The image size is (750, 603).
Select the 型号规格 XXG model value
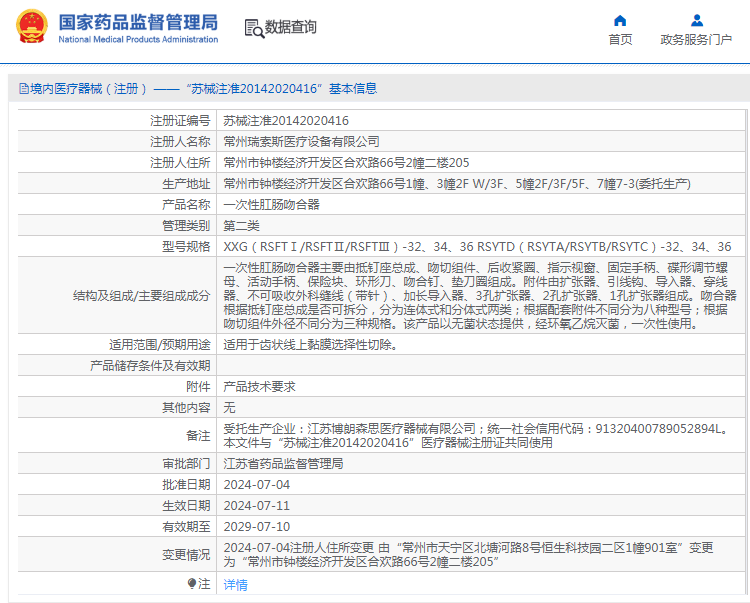pyautogui.click(x=477, y=247)
